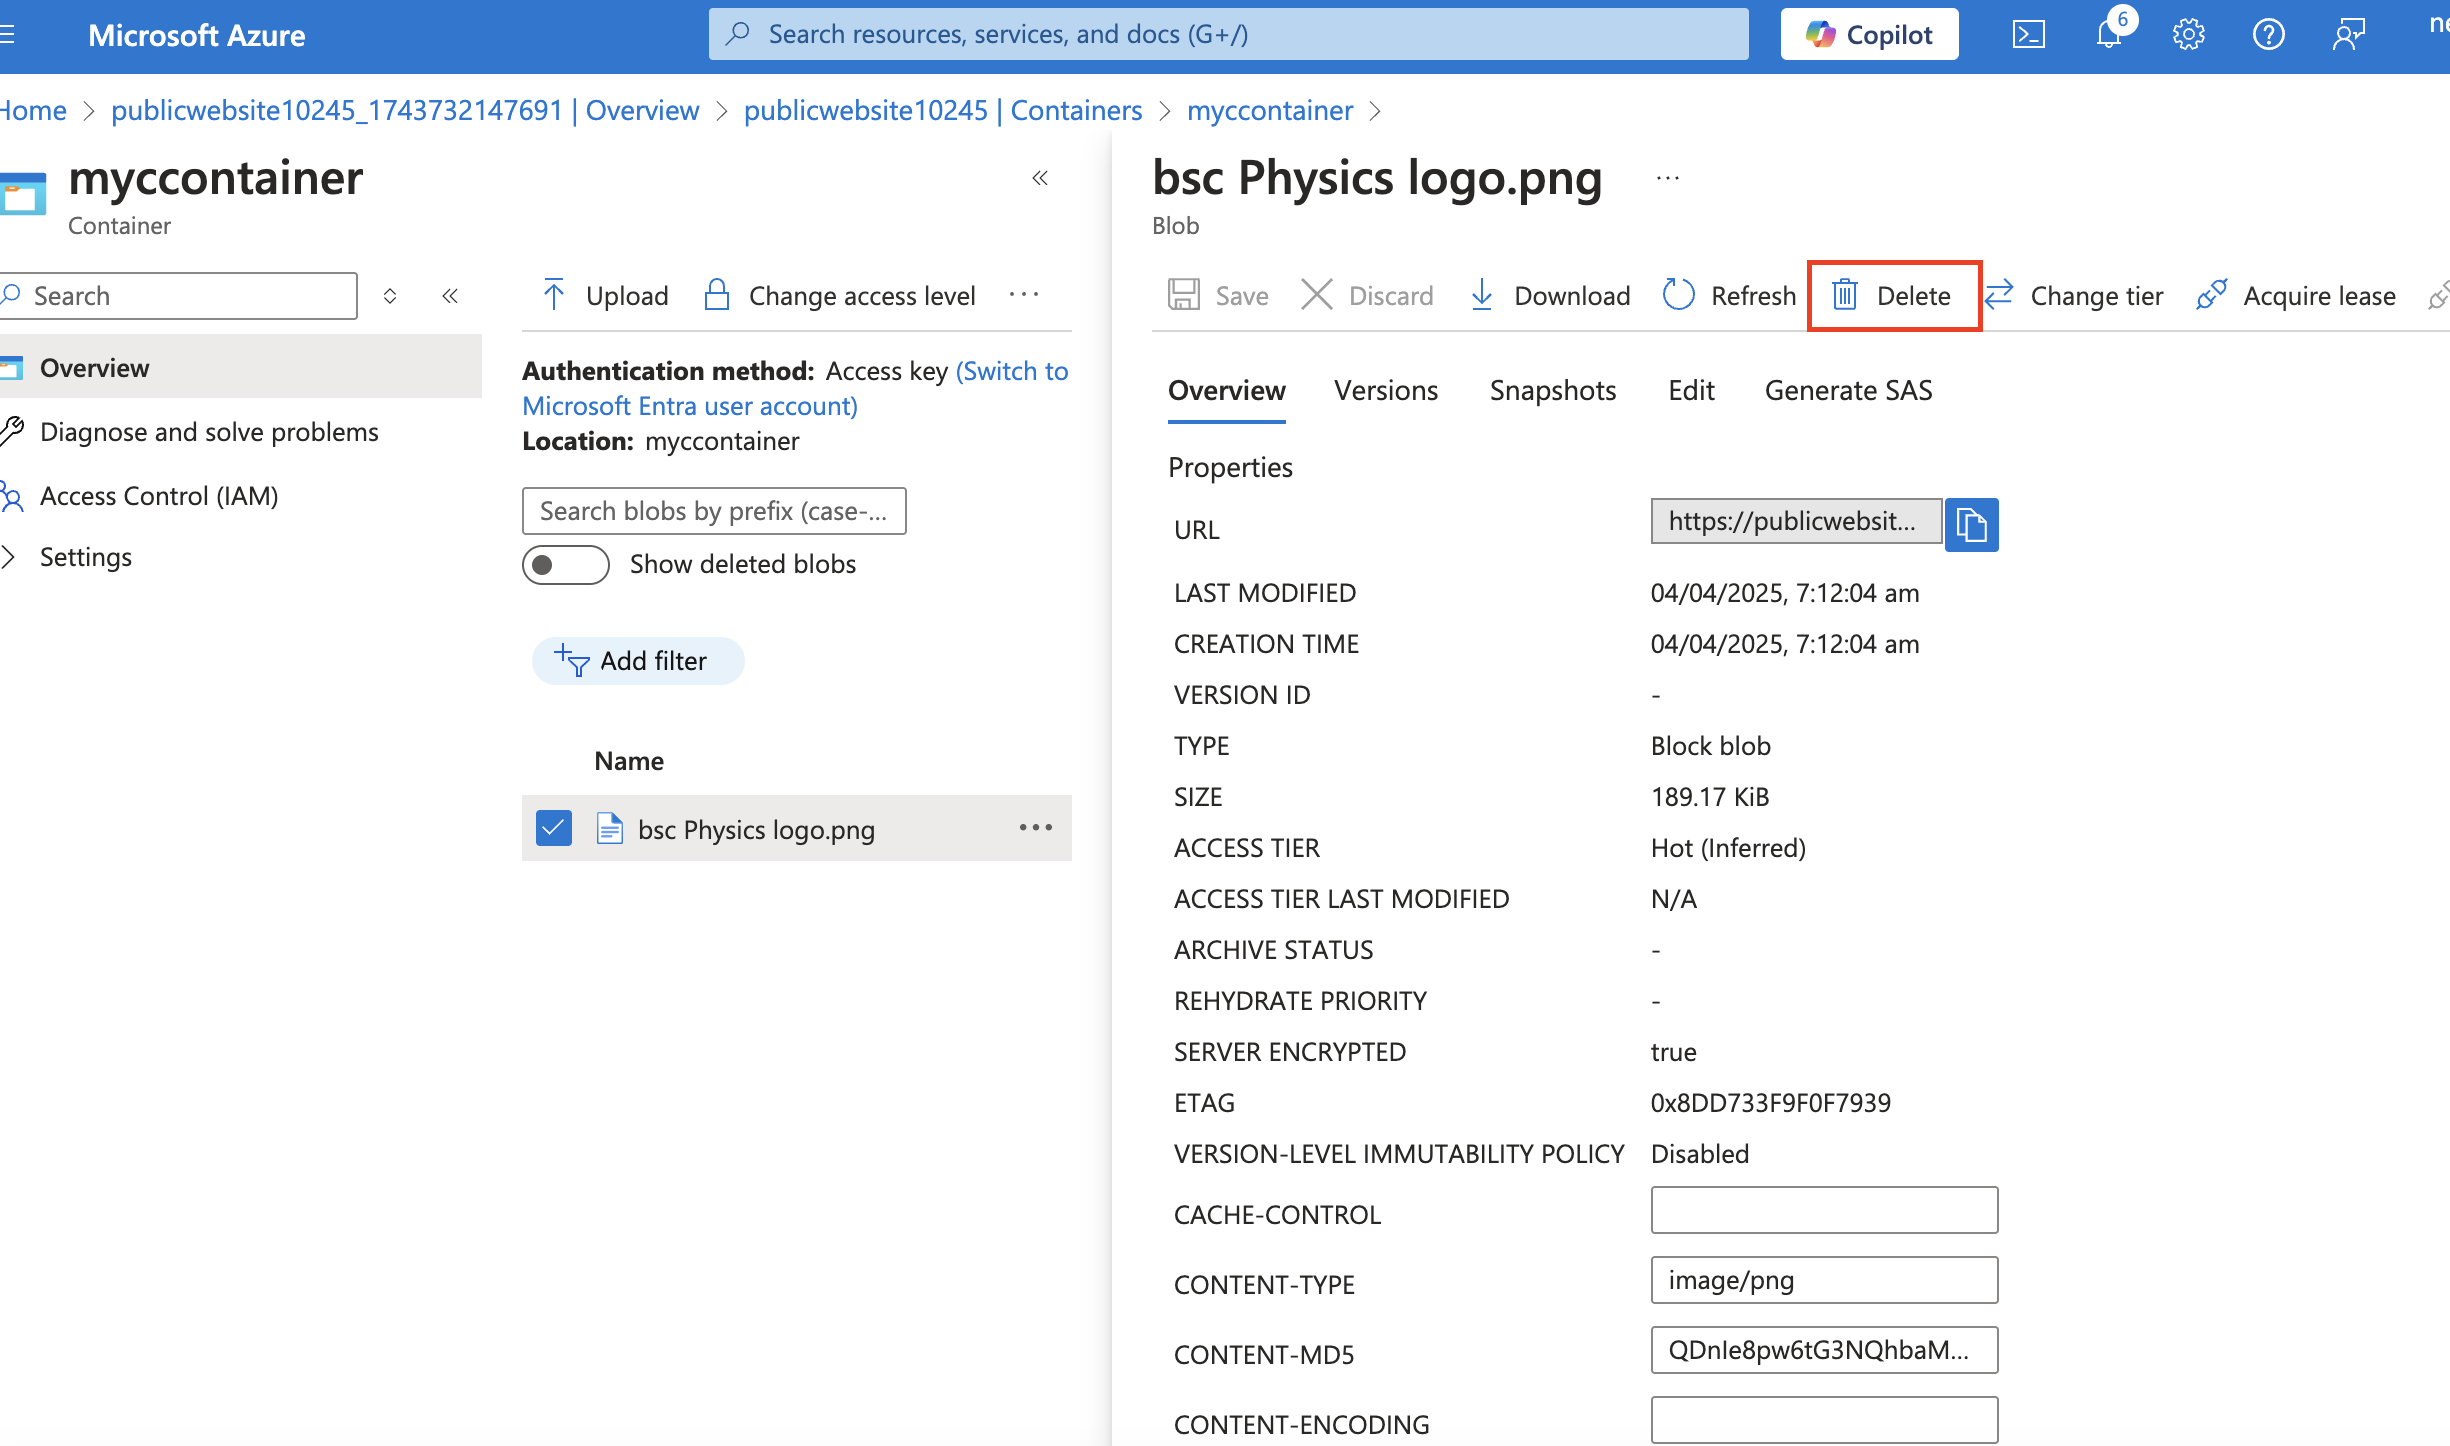Click Discard in the blob toolbar
The width and height of the screenshot is (2450, 1446).
click(1368, 296)
